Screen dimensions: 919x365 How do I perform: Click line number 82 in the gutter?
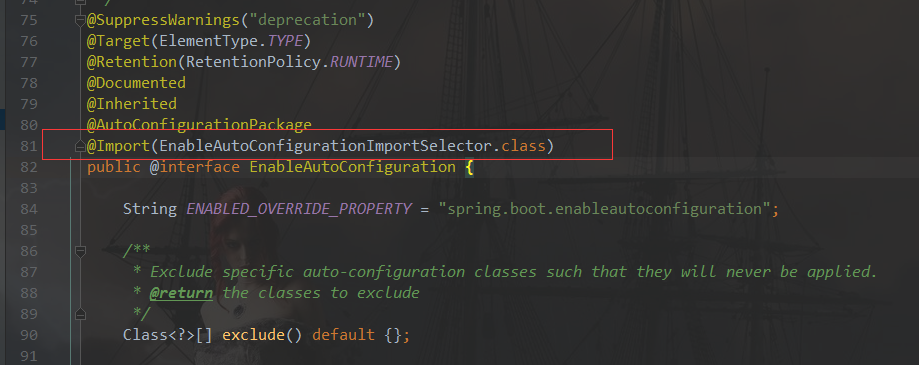[x=29, y=167]
